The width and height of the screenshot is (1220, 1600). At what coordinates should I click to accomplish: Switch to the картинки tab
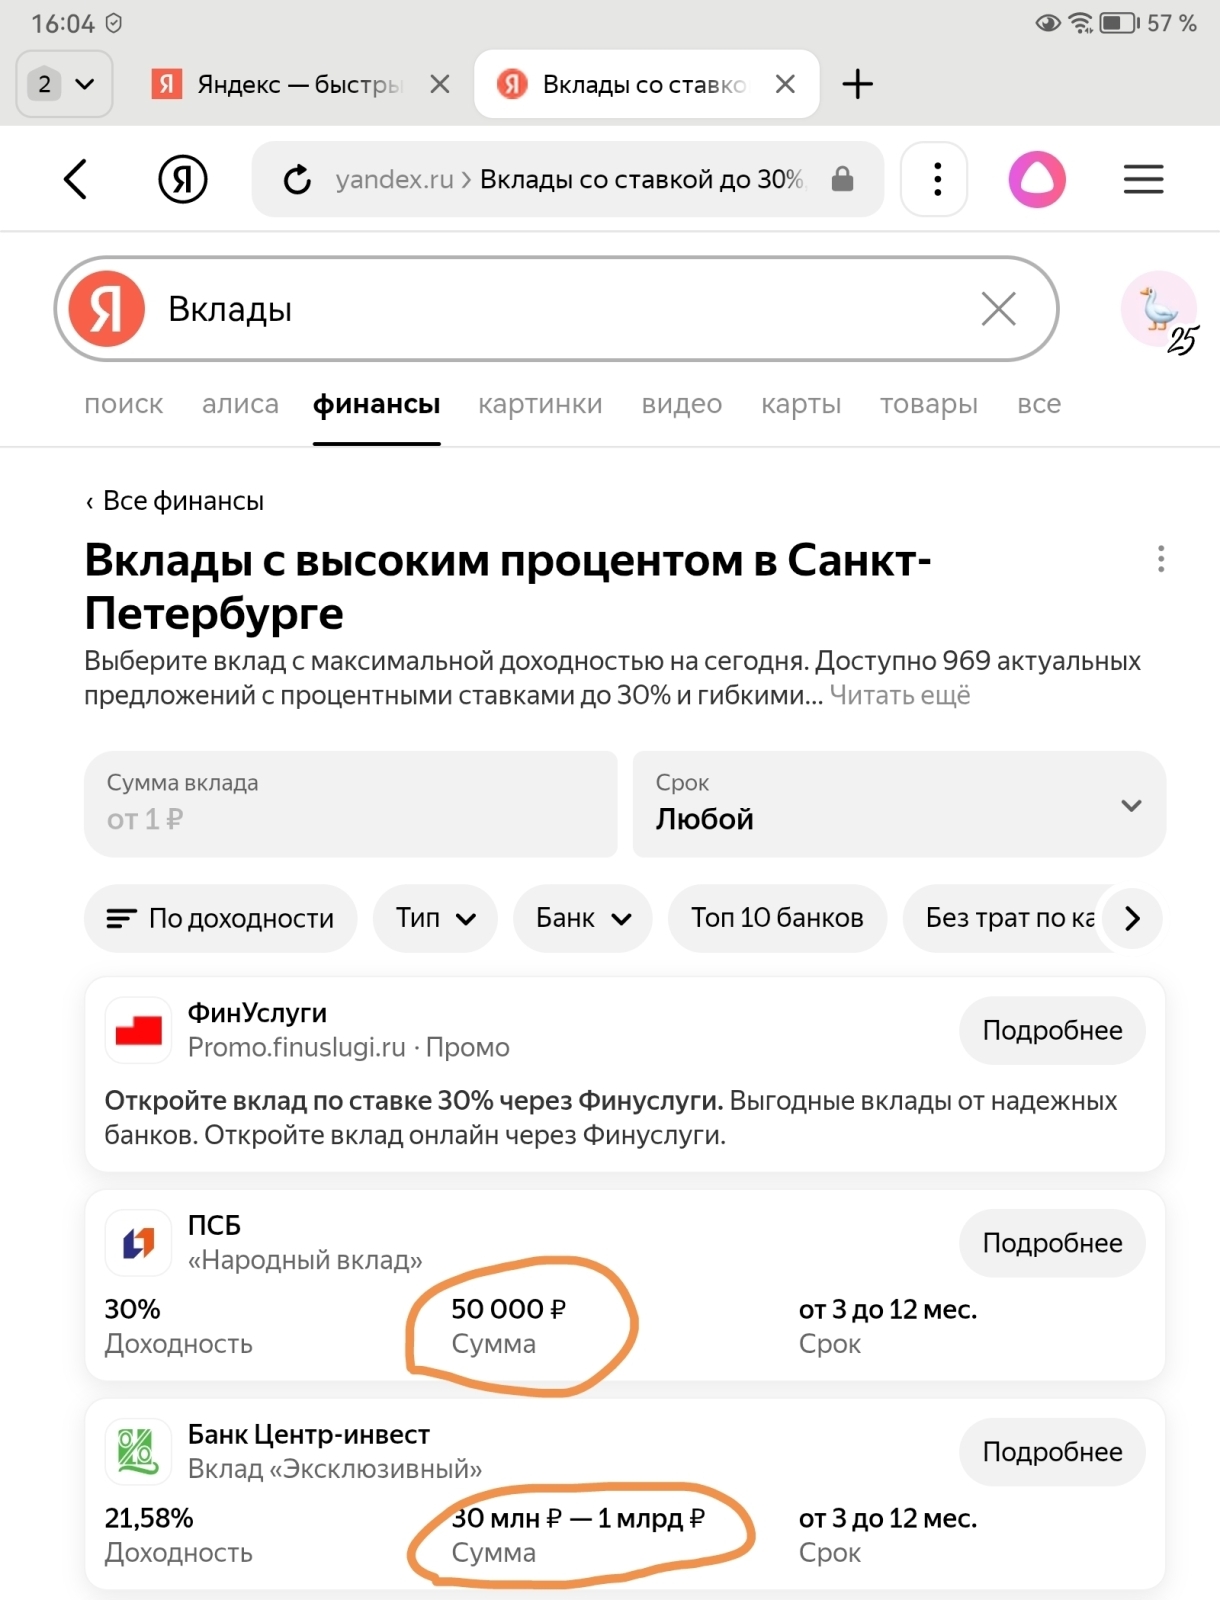pyautogui.click(x=540, y=404)
